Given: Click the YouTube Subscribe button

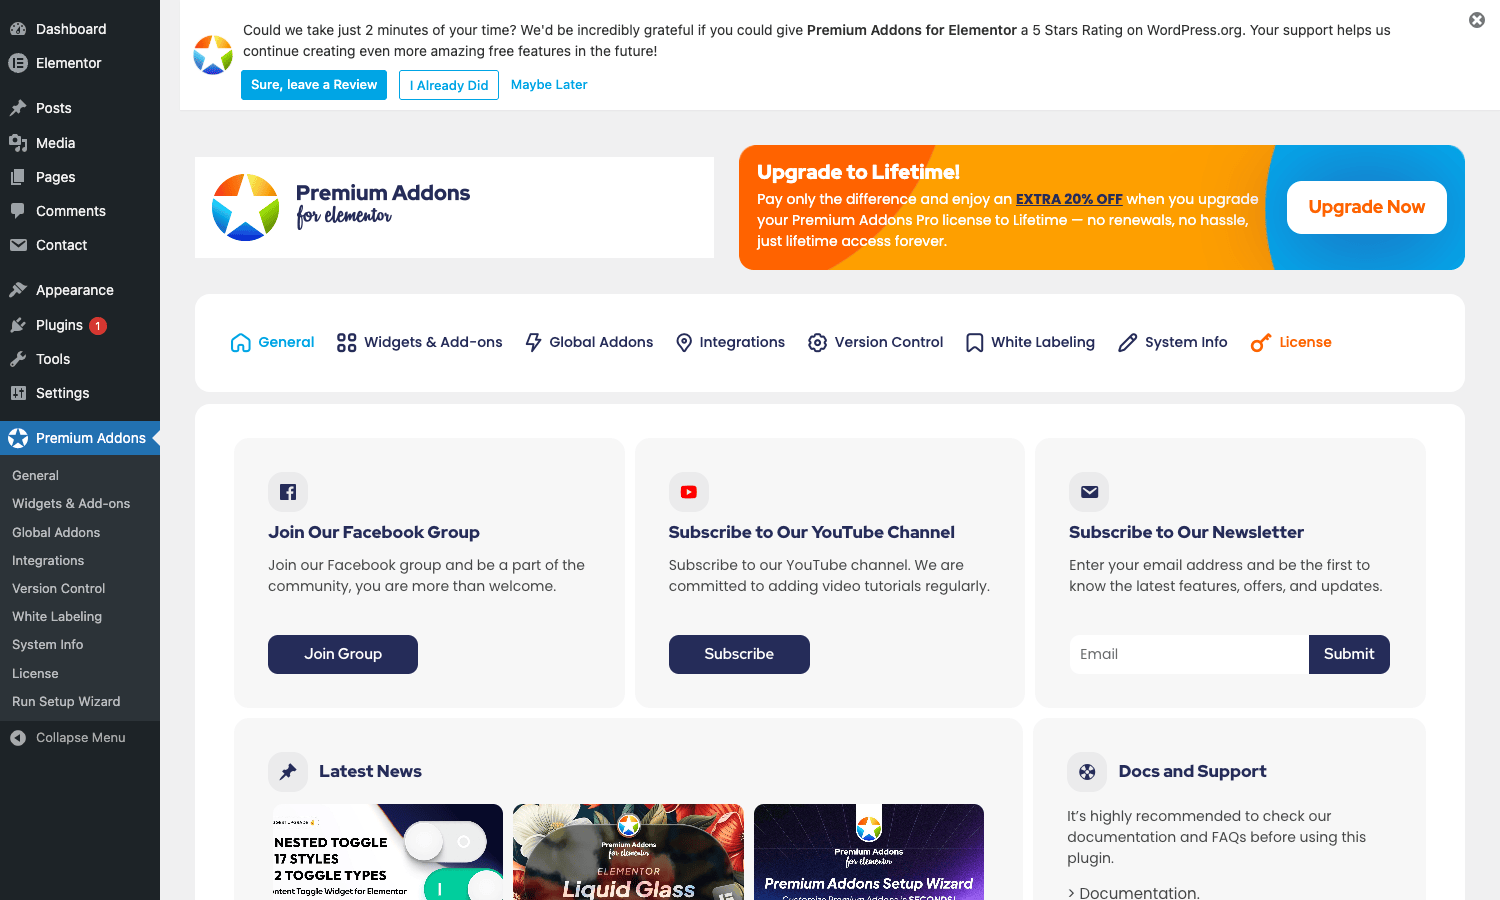Looking at the screenshot, I should click(x=739, y=654).
